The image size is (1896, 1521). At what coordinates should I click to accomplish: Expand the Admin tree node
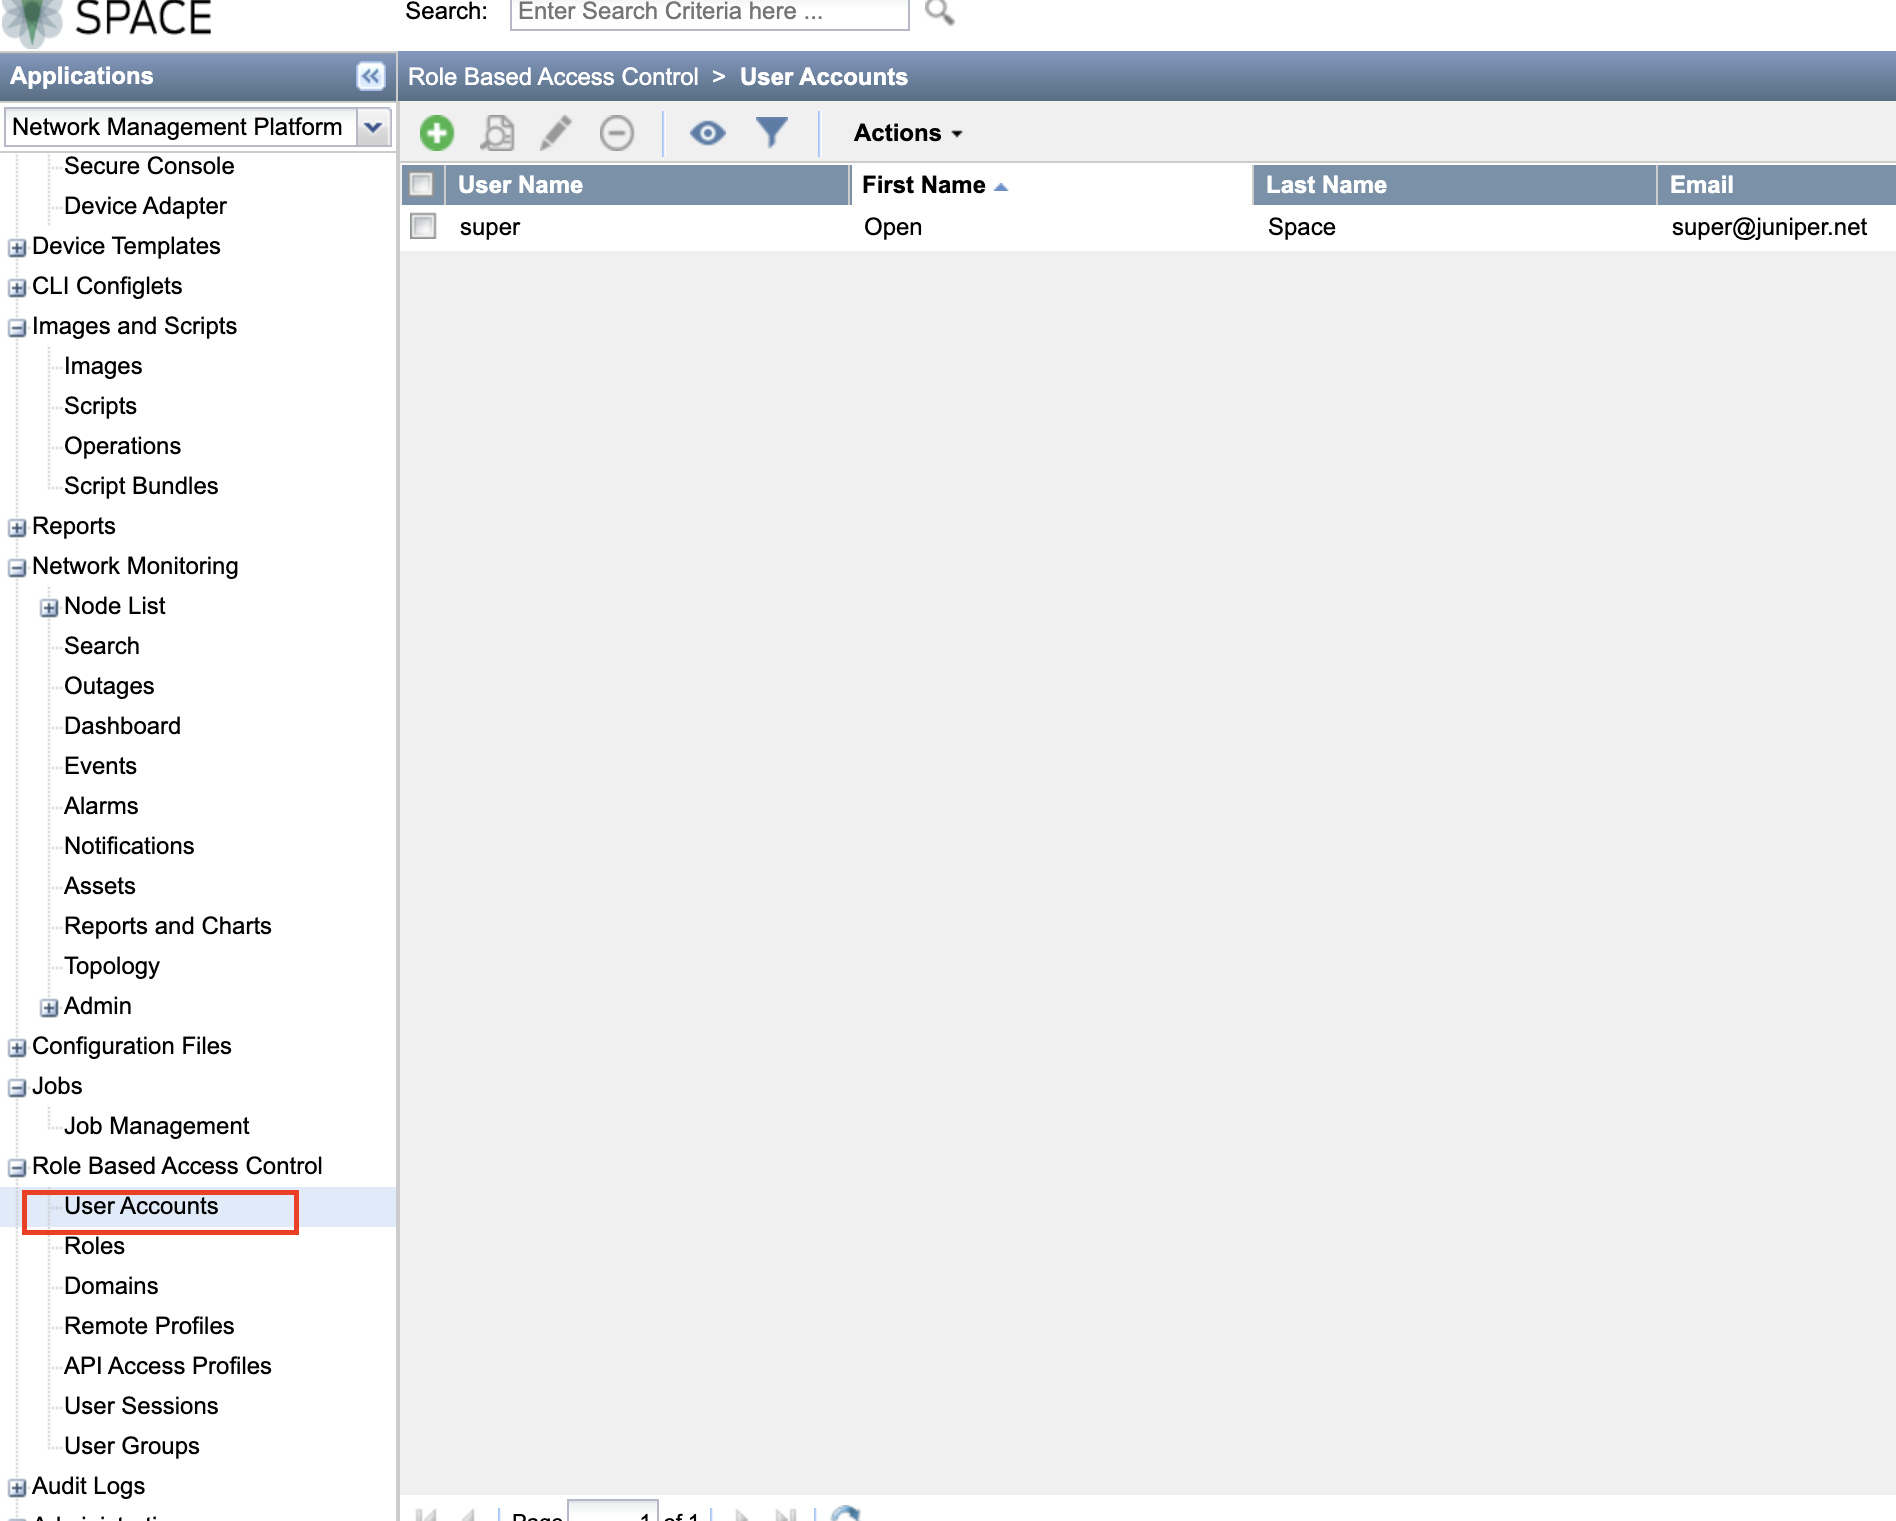tap(49, 1007)
